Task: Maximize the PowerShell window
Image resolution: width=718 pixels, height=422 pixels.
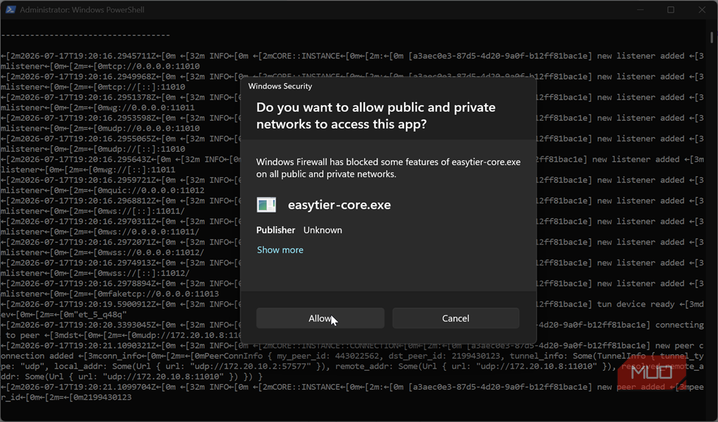Action: pyautogui.click(x=671, y=10)
